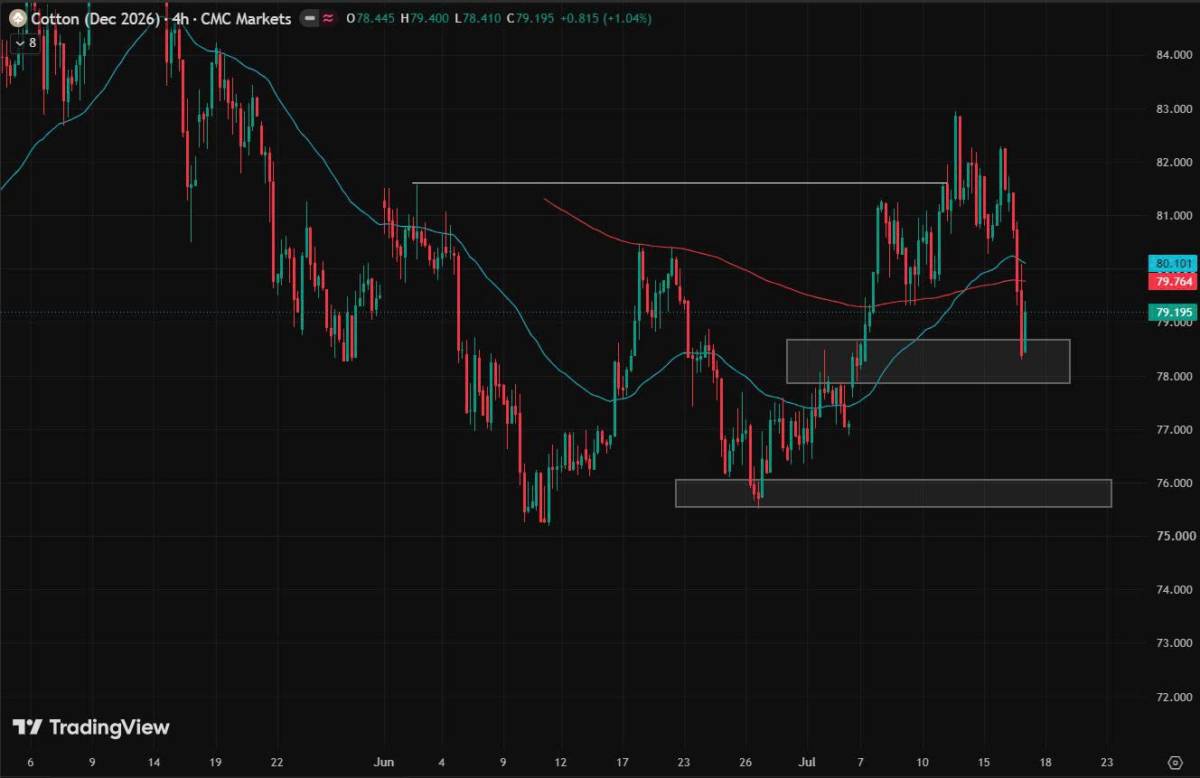Expand the collapsed indicators legend showing 8

pos(25,43)
